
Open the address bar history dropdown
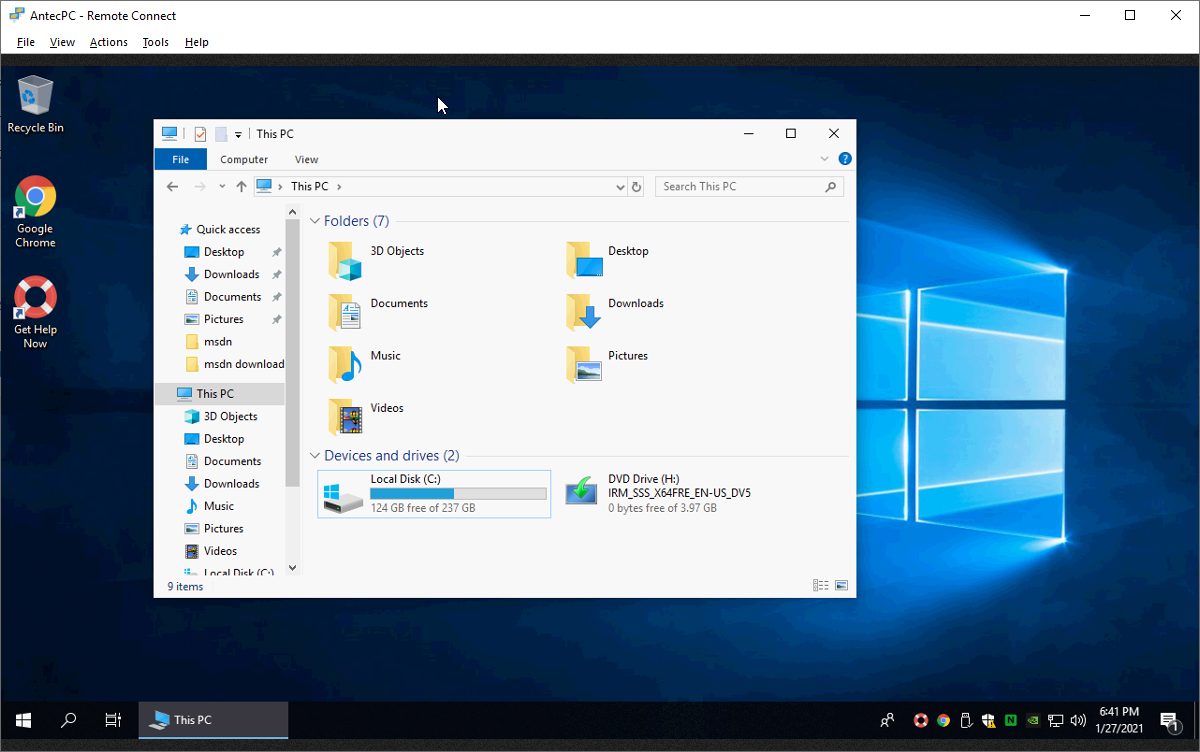[620, 186]
